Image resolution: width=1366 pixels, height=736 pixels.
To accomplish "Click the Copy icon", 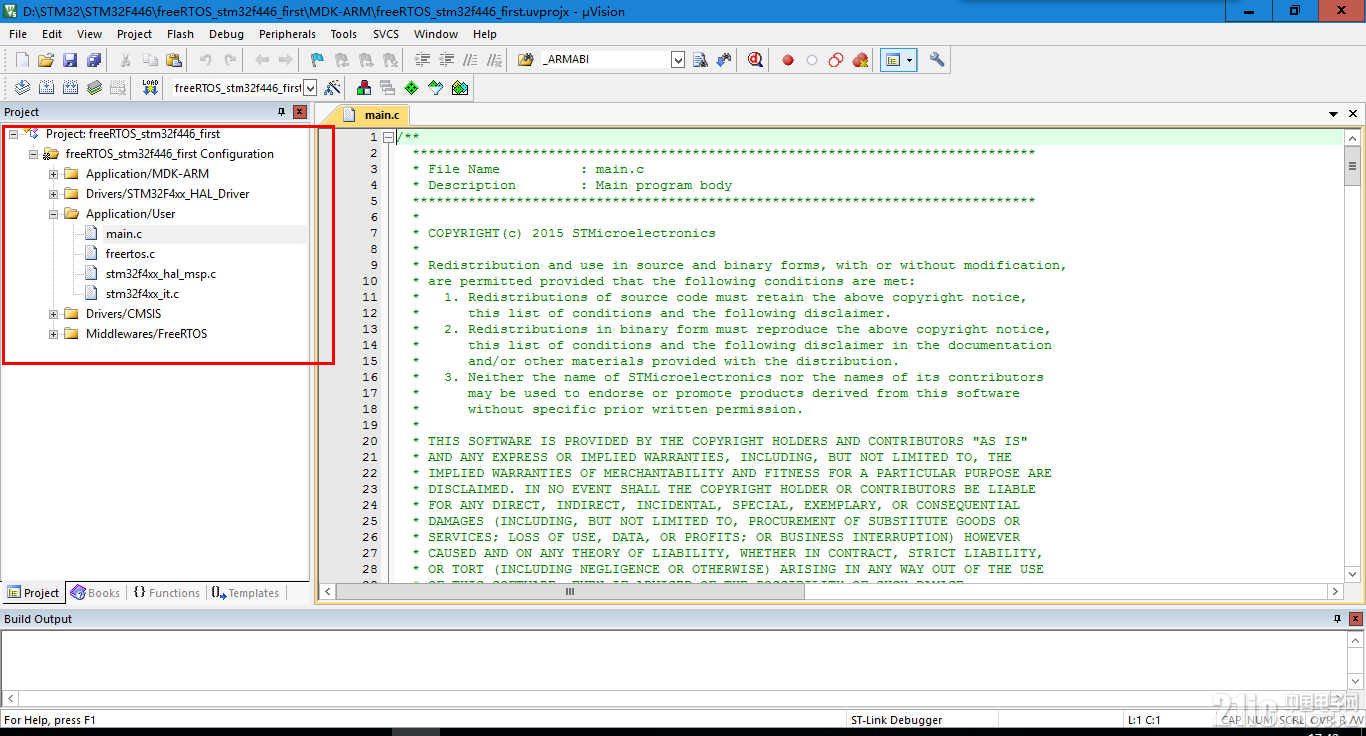I will (150, 60).
